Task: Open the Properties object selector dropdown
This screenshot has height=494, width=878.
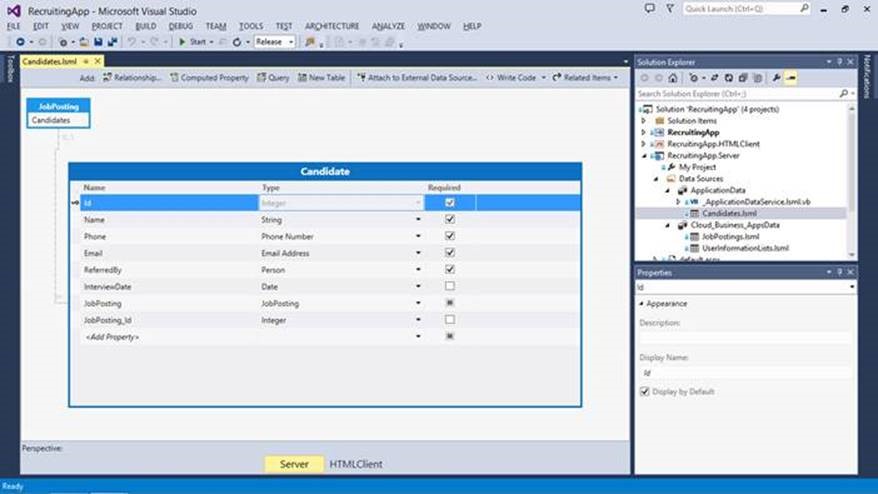Action: (852, 287)
